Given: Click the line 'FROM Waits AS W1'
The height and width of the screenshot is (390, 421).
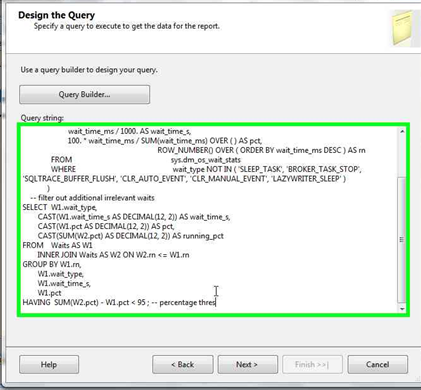Looking at the screenshot, I should pyautogui.click(x=57, y=245).
